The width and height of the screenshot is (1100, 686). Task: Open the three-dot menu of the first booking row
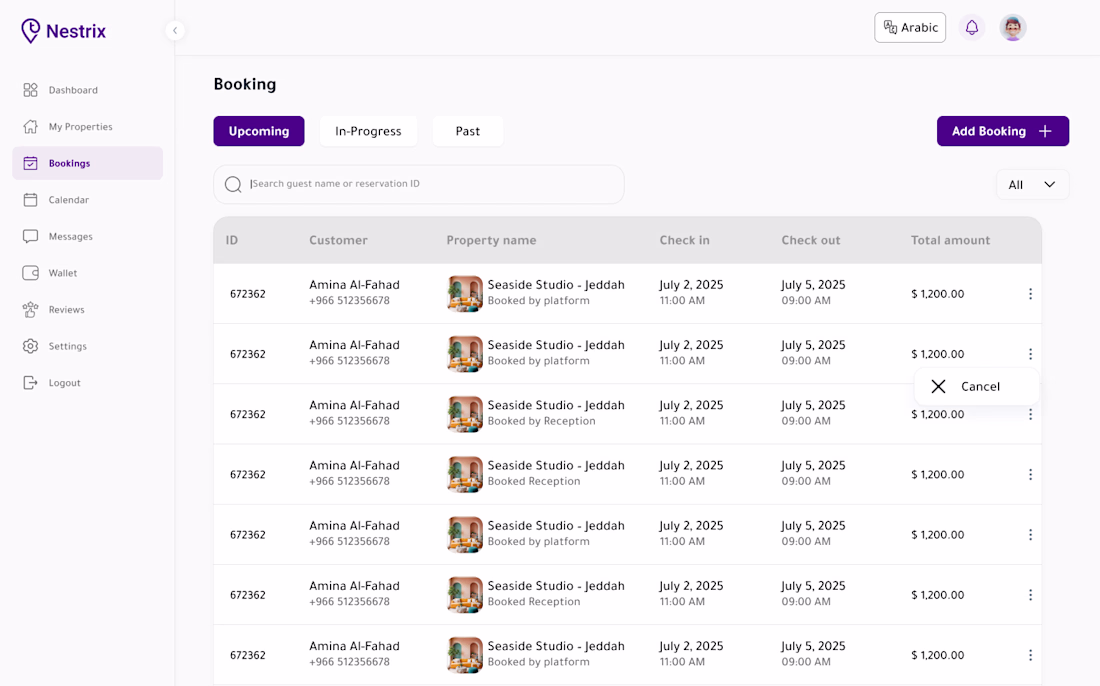pyautogui.click(x=1030, y=294)
